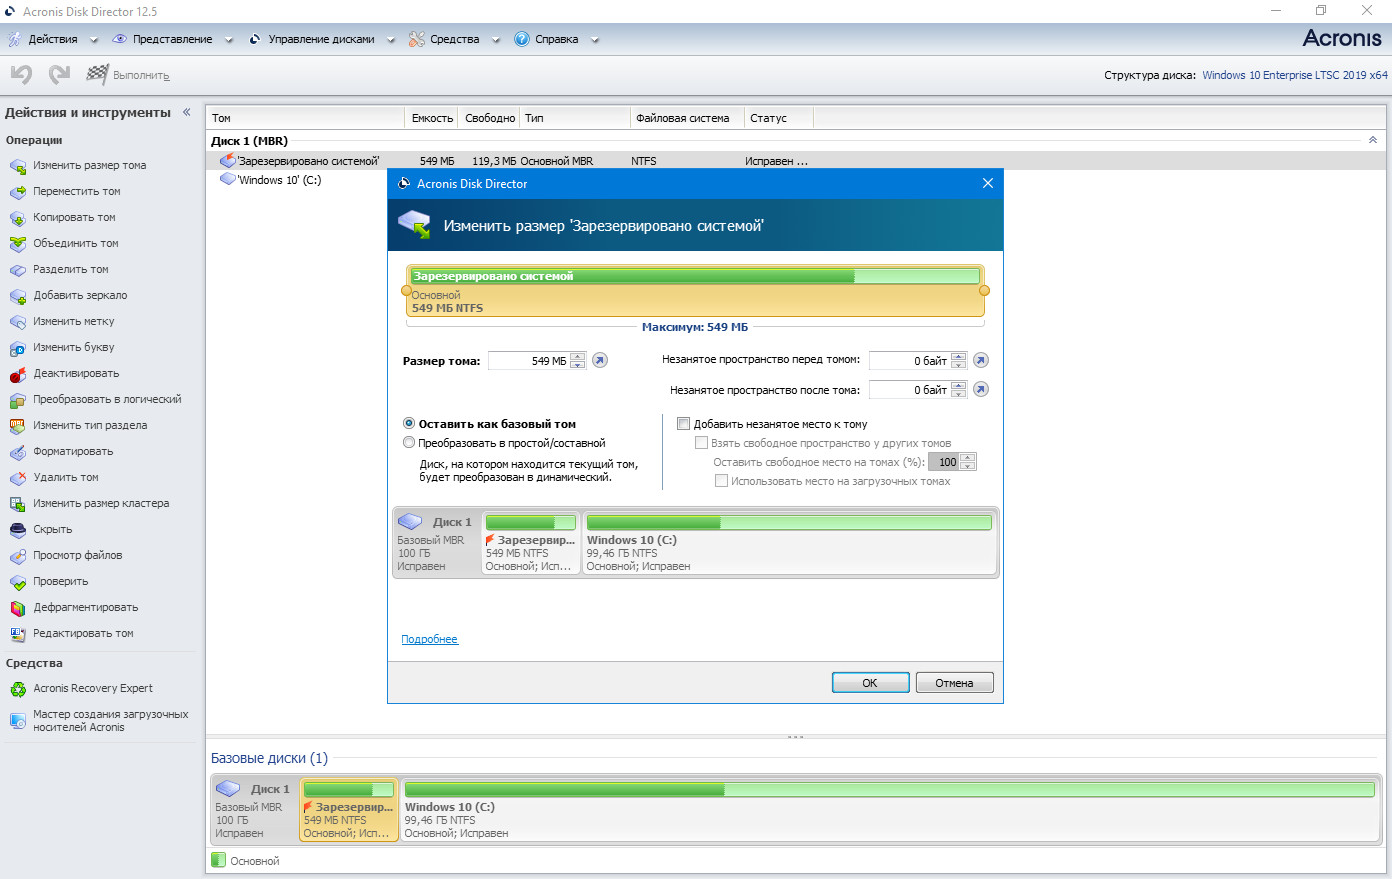Click the left resize handle of the volume bar
This screenshot has width=1392, height=879.
pyautogui.click(x=406, y=291)
